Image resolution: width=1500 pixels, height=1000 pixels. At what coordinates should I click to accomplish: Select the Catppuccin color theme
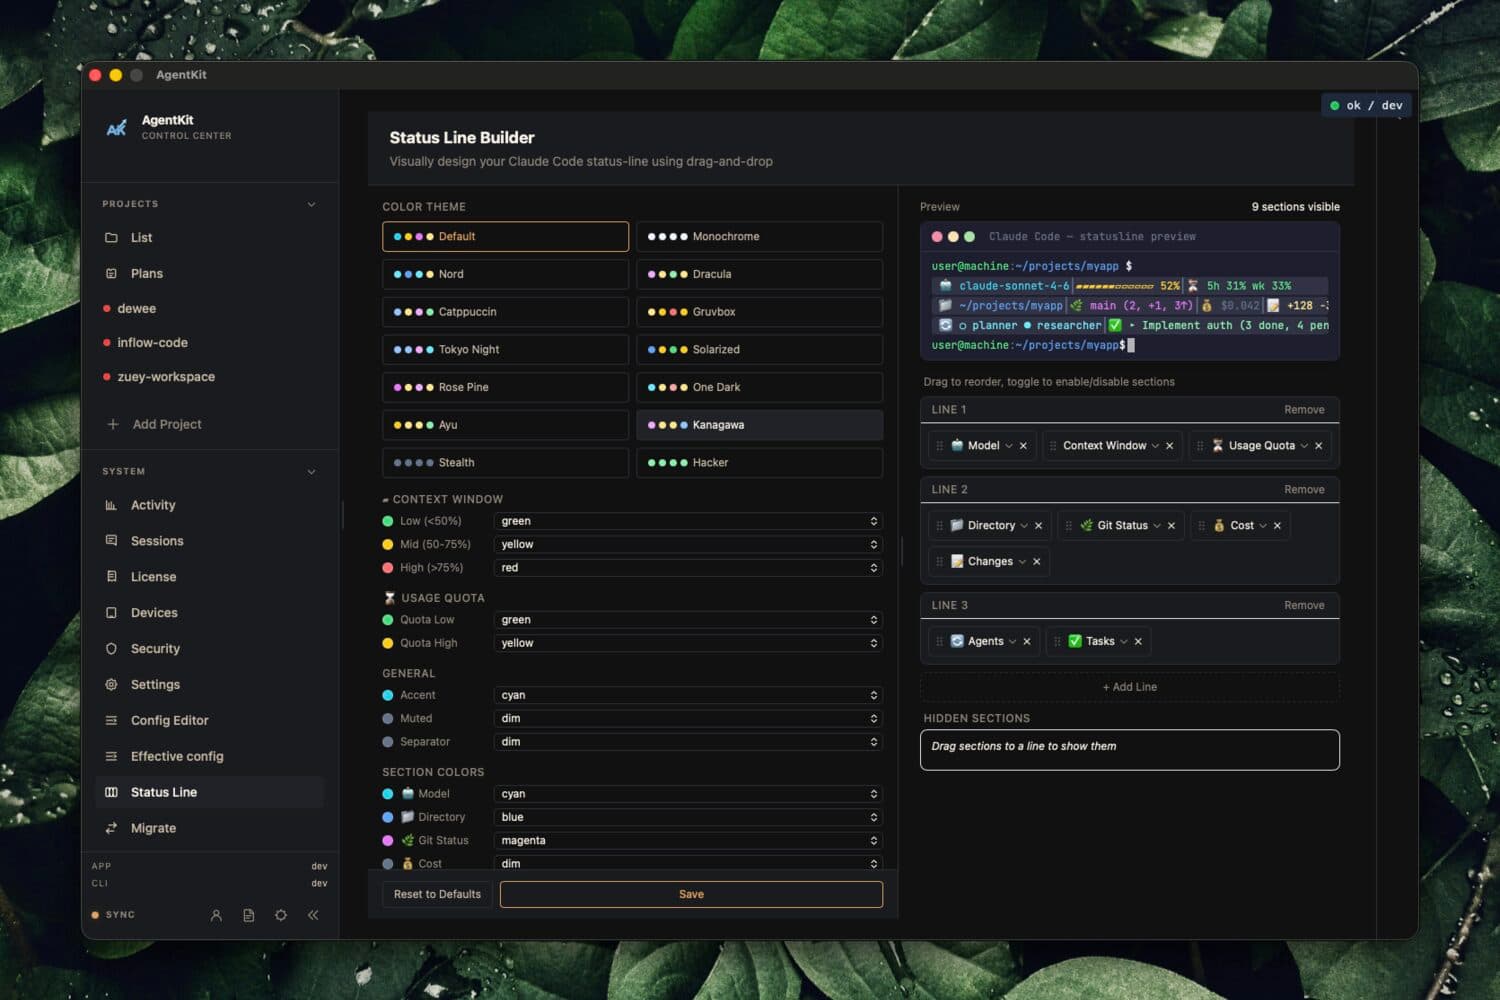coord(505,312)
